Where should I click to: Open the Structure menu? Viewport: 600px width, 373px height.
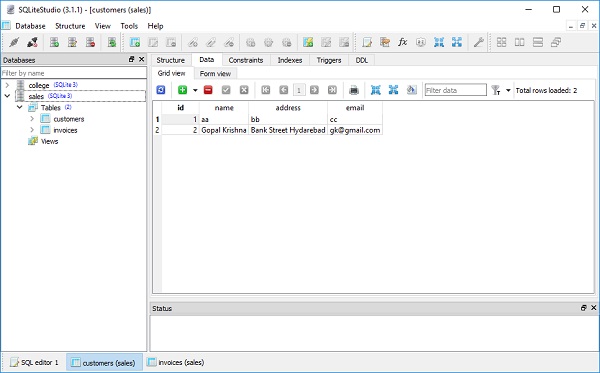[70, 26]
